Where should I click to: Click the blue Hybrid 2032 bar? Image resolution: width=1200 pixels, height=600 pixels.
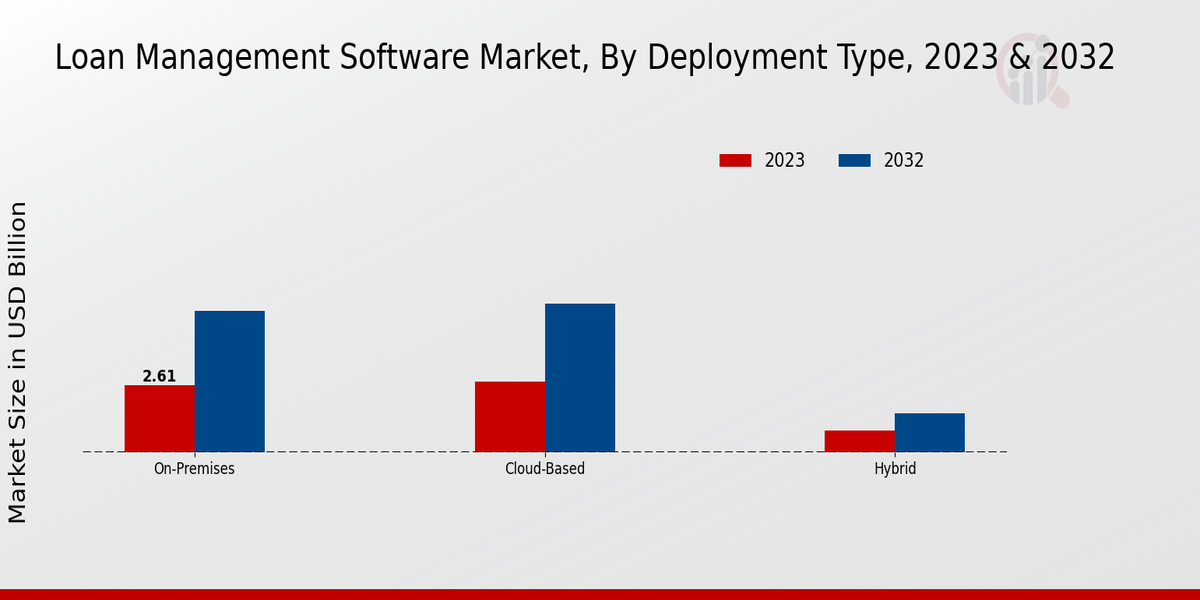929,432
